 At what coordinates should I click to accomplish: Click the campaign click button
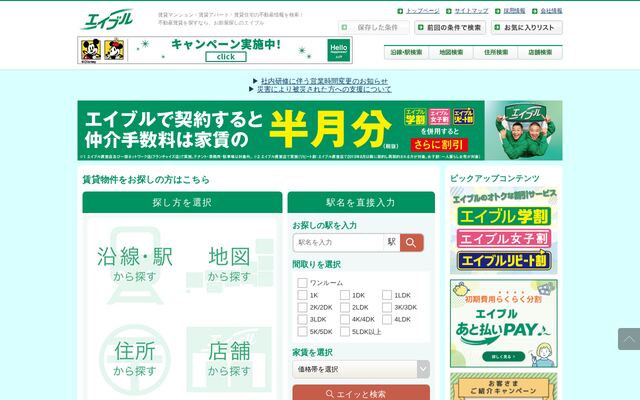(x=226, y=57)
